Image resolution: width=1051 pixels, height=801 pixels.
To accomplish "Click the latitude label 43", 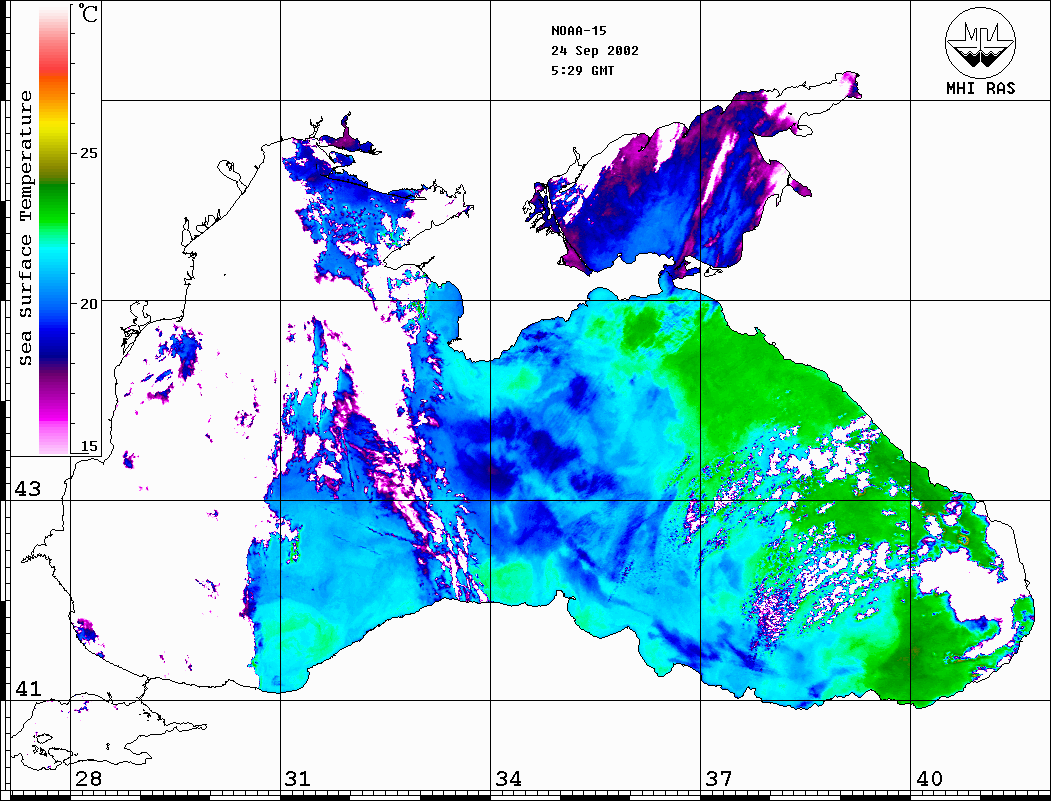I will 28,489.
